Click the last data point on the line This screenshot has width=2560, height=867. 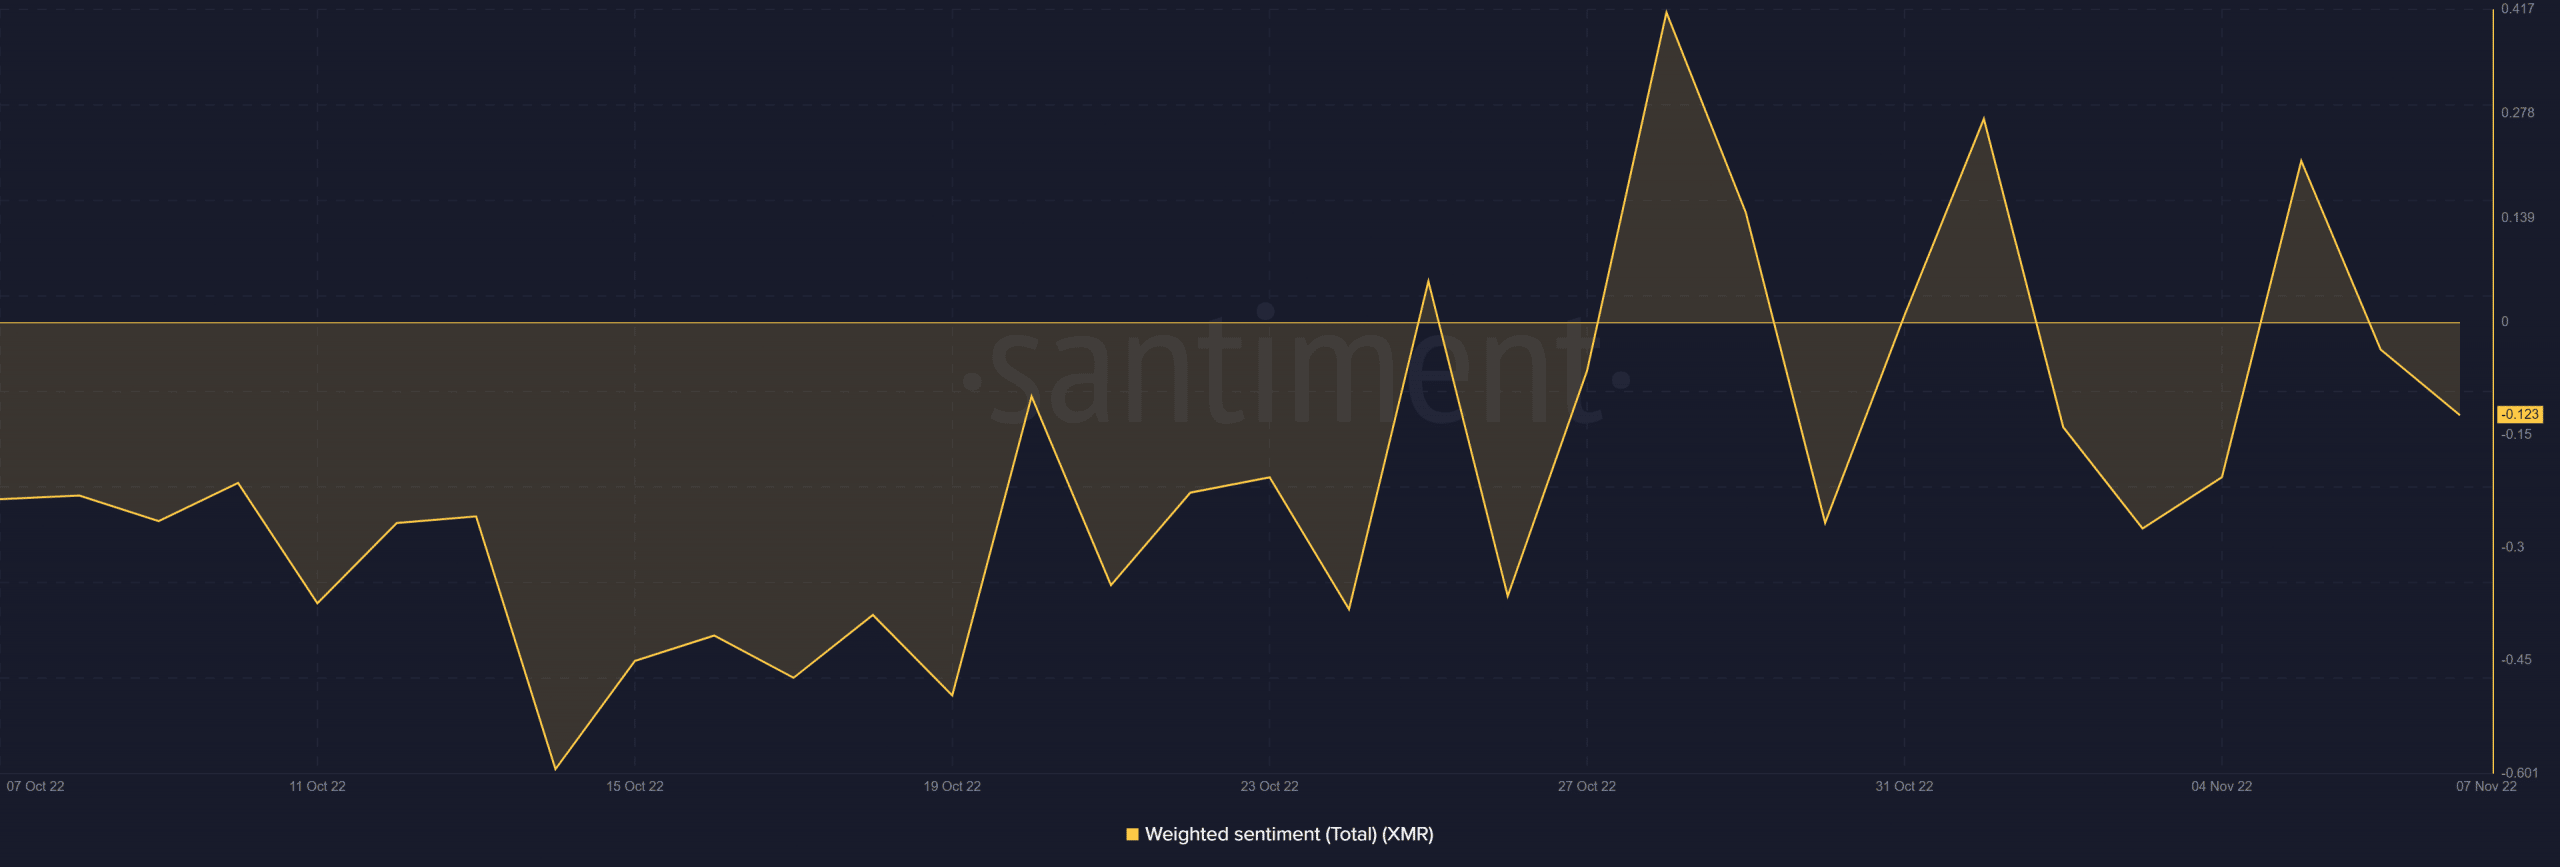click(2459, 414)
